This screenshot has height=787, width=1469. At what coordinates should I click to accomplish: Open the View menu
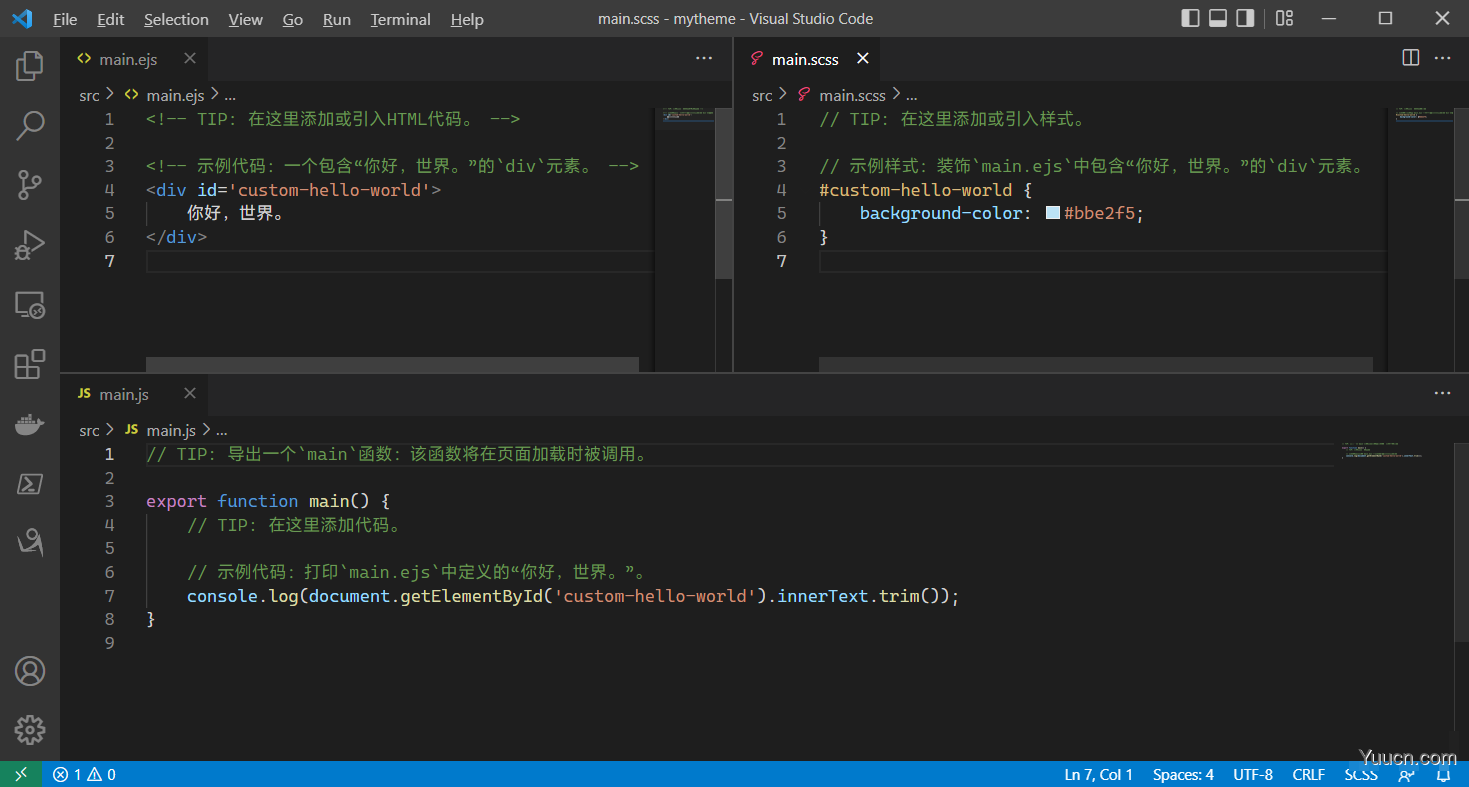click(245, 19)
